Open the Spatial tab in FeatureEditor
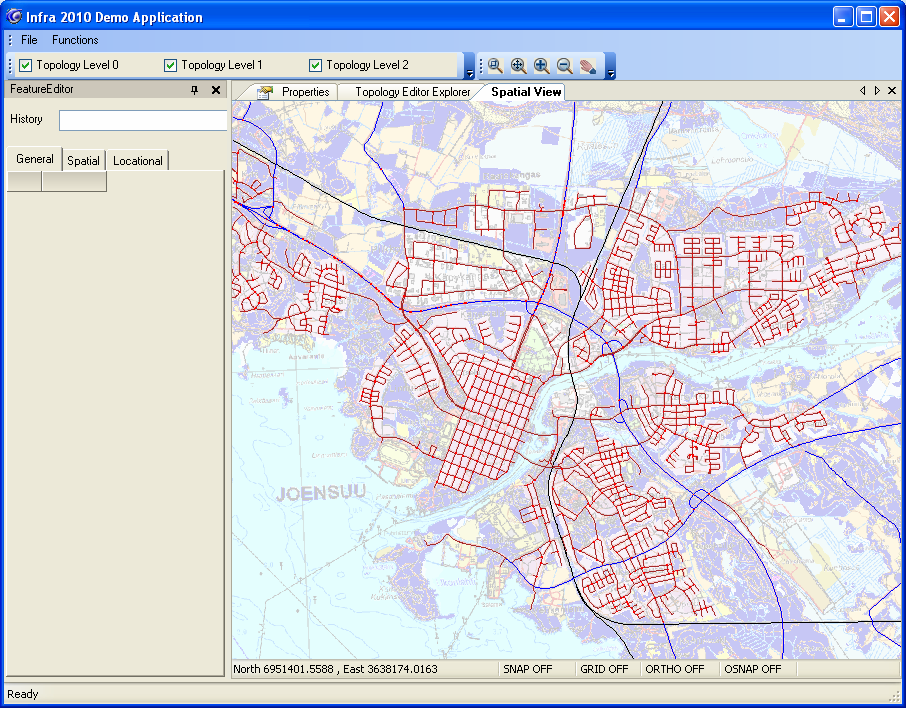906x708 pixels. [83, 161]
